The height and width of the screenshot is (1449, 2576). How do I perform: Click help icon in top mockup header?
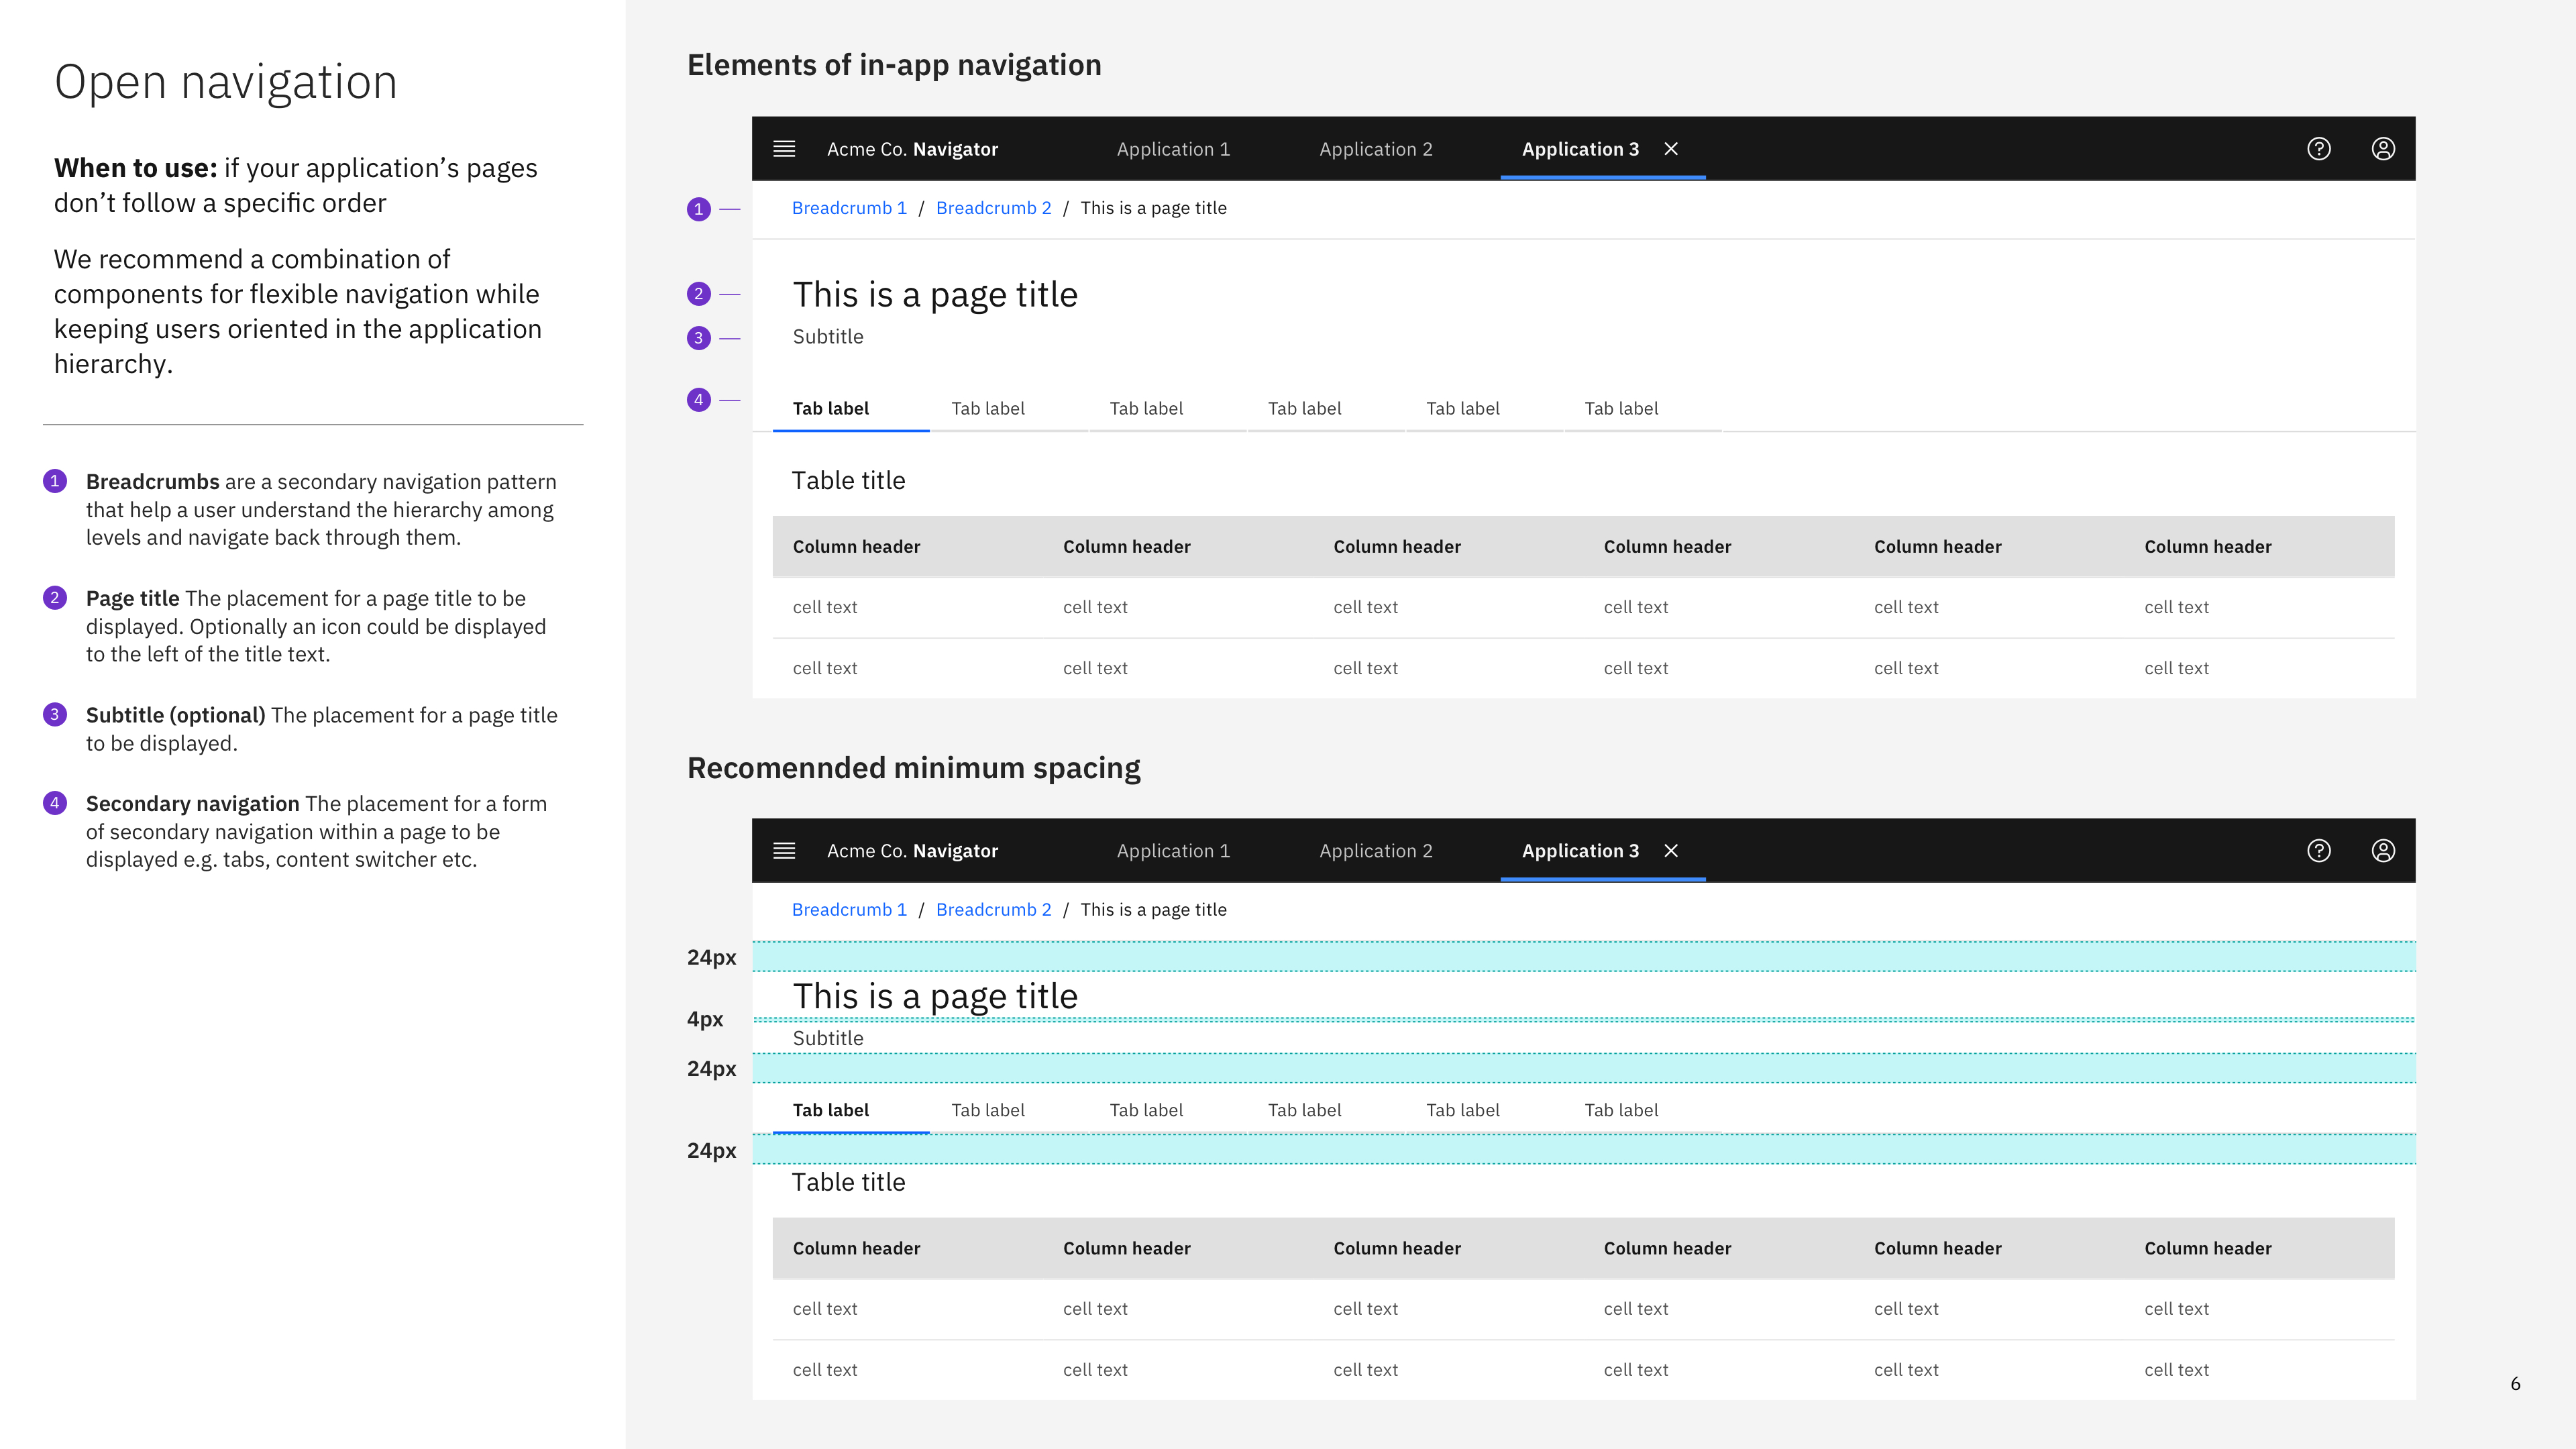[x=2318, y=149]
